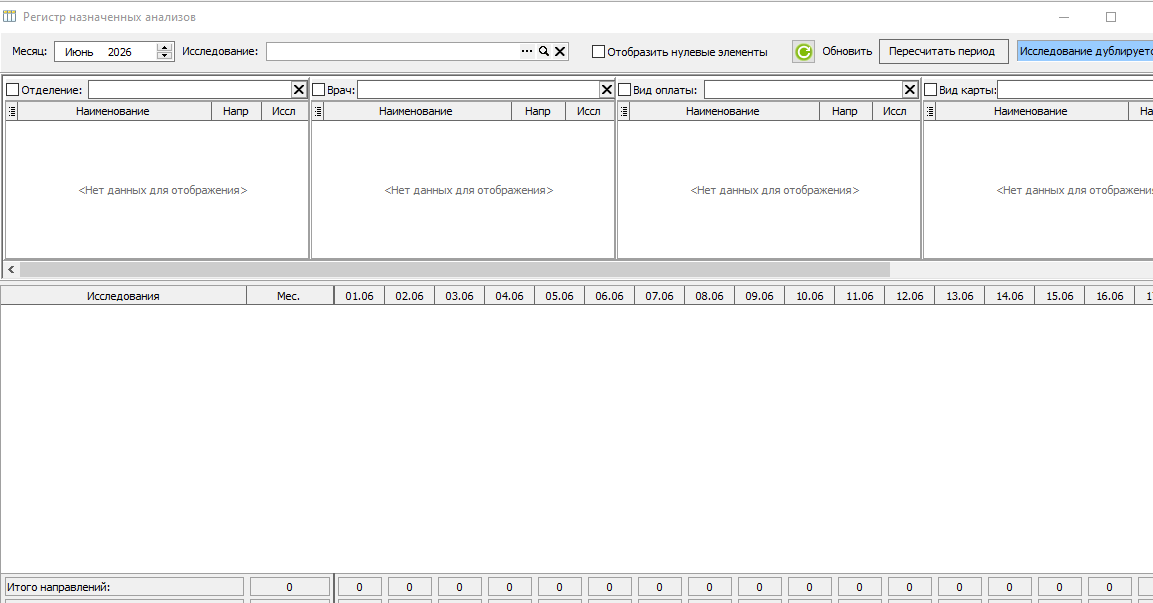Decrease month with spinner down arrow
The width and height of the screenshot is (1153, 603).
165,56
